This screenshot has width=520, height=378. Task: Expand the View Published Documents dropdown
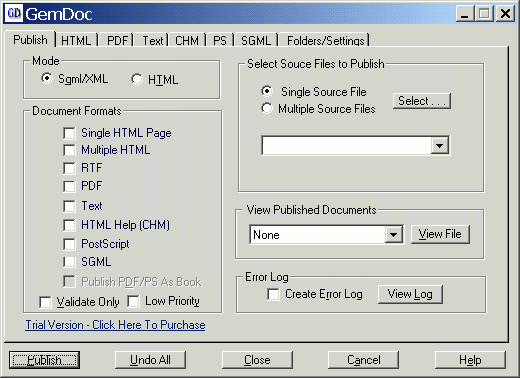pos(393,235)
